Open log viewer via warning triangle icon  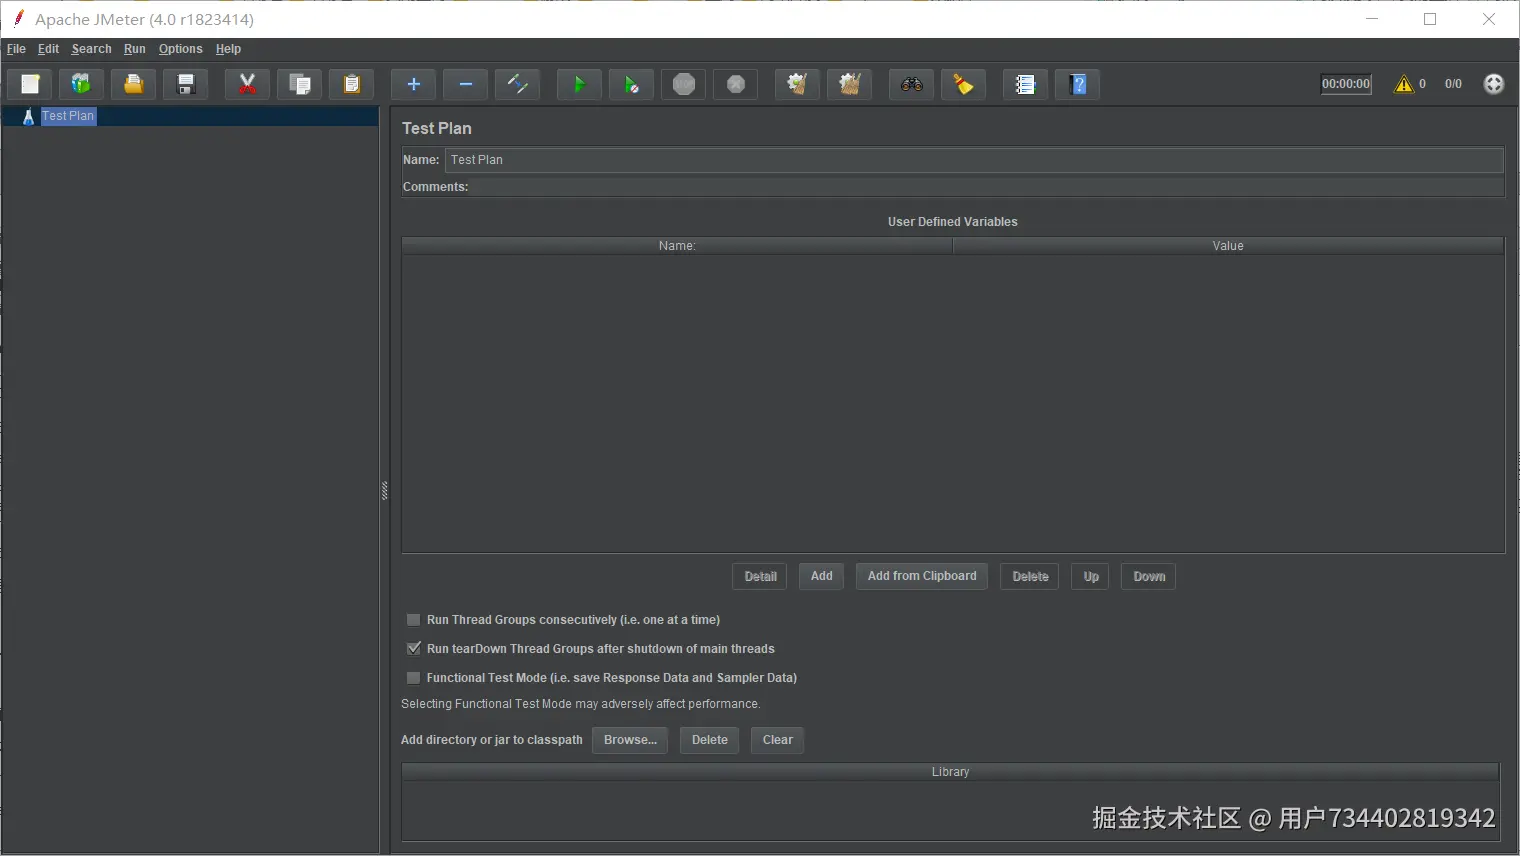[x=1404, y=84]
